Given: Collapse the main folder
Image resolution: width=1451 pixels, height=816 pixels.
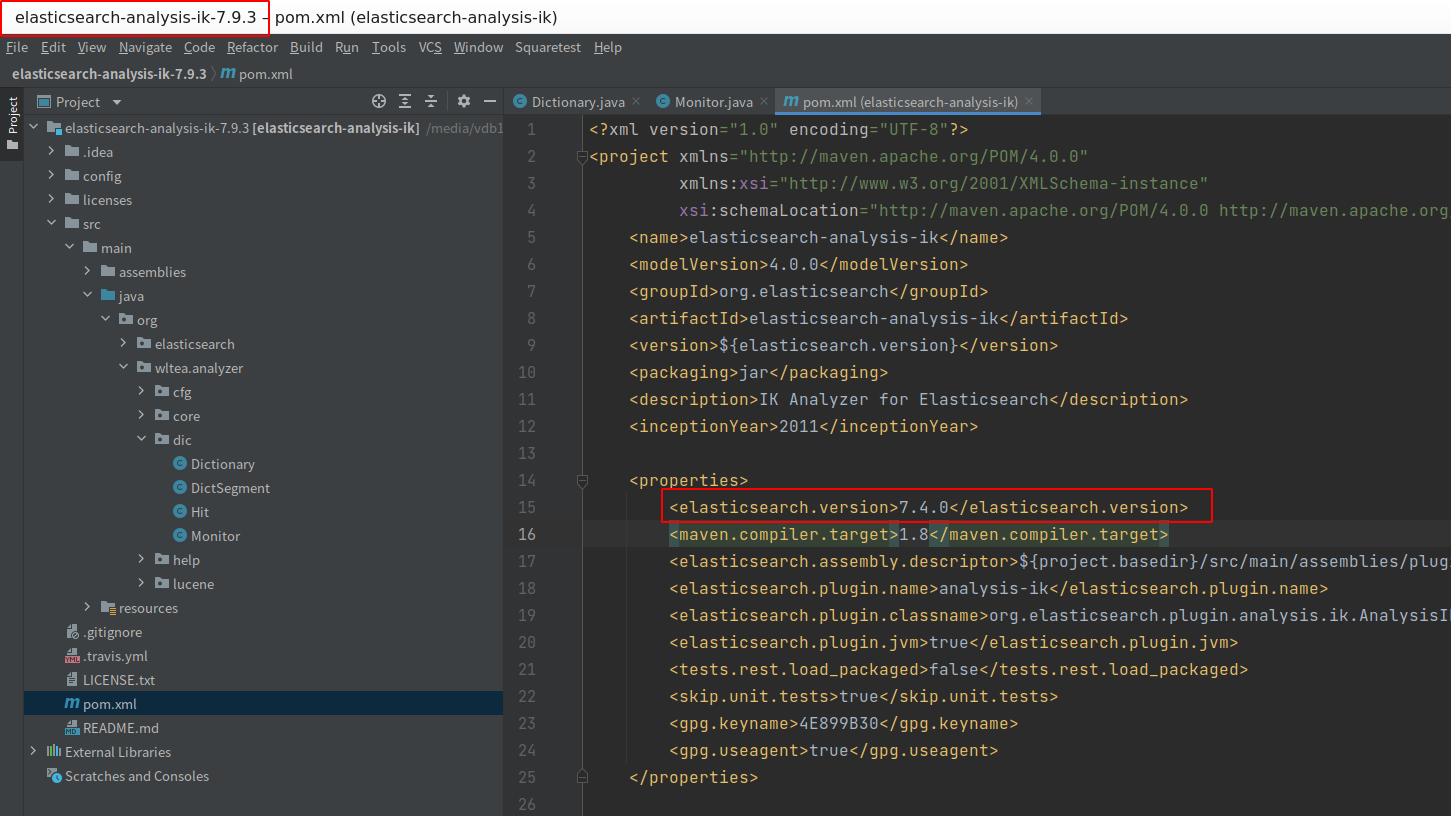Looking at the screenshot, I should pyautogui.click(x=70, y=248).
